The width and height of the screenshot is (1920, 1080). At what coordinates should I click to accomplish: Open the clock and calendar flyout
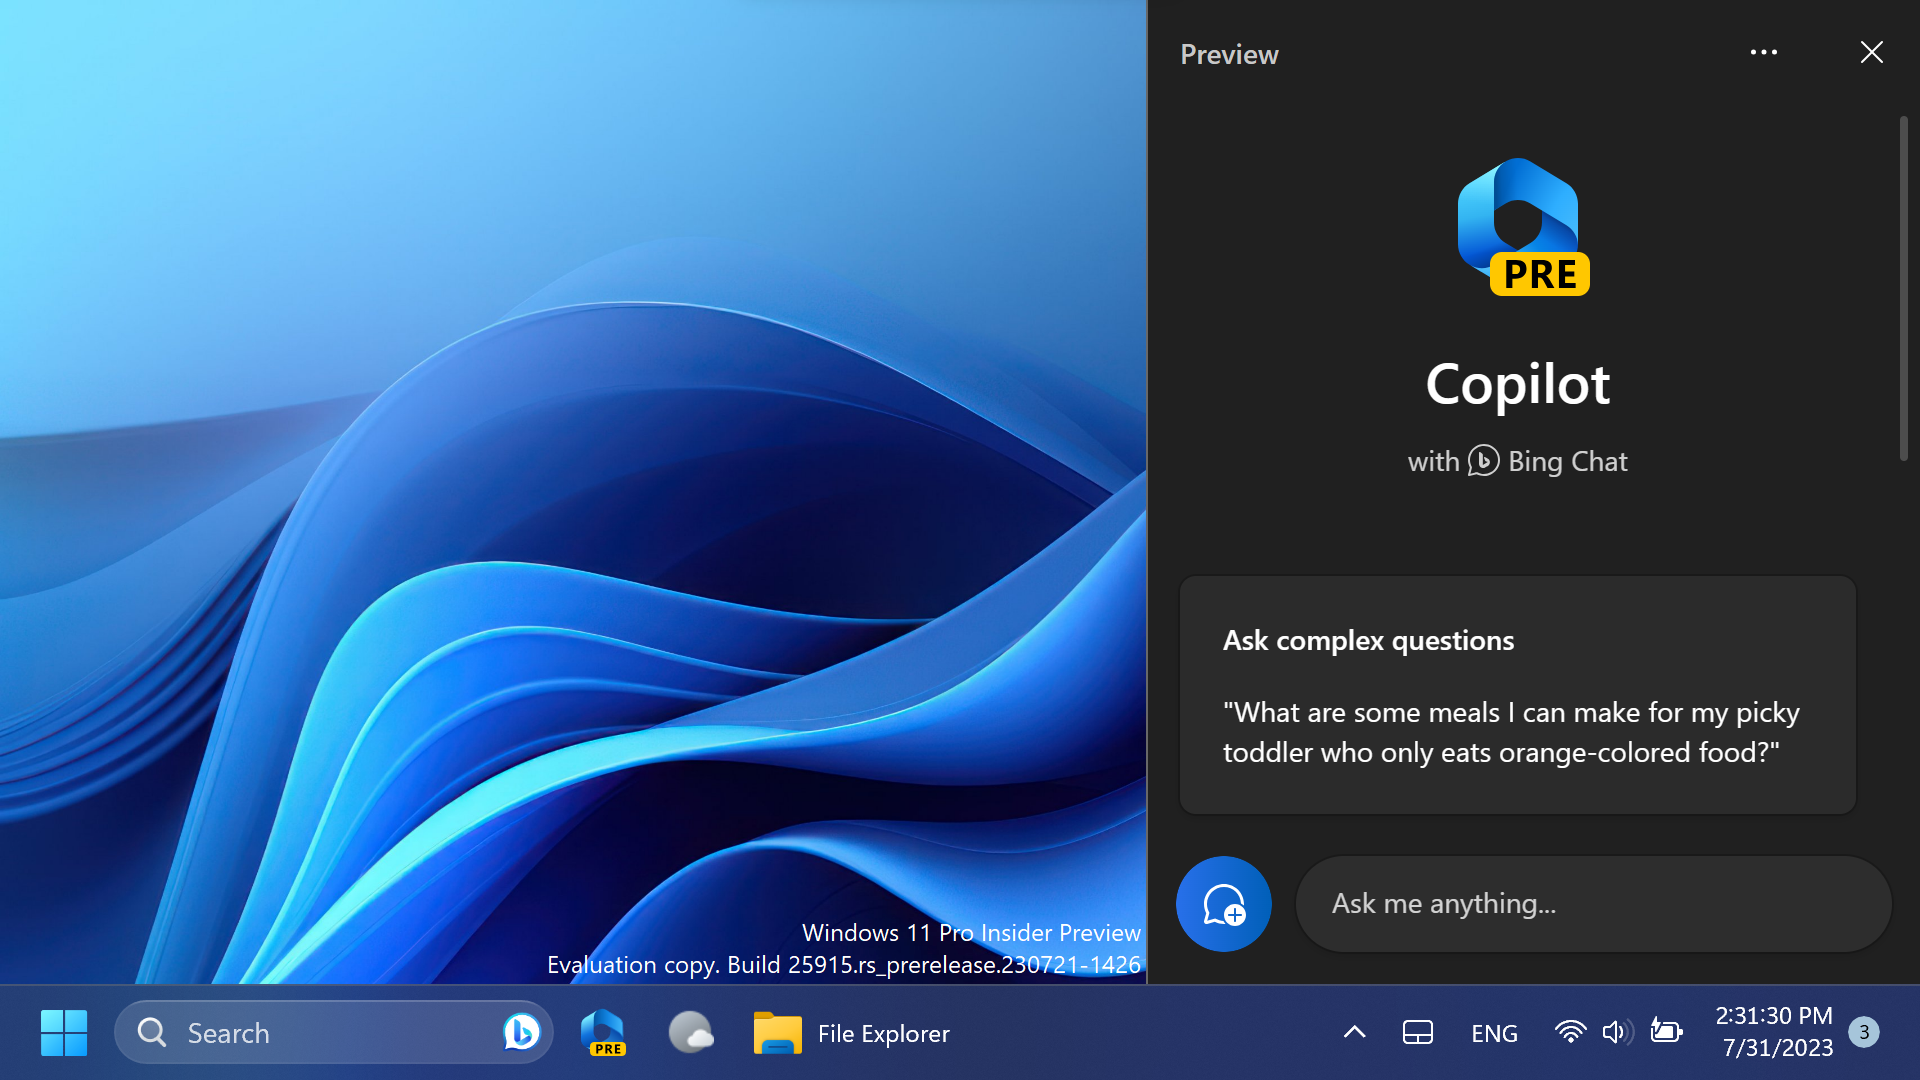click(1776, 1032)
